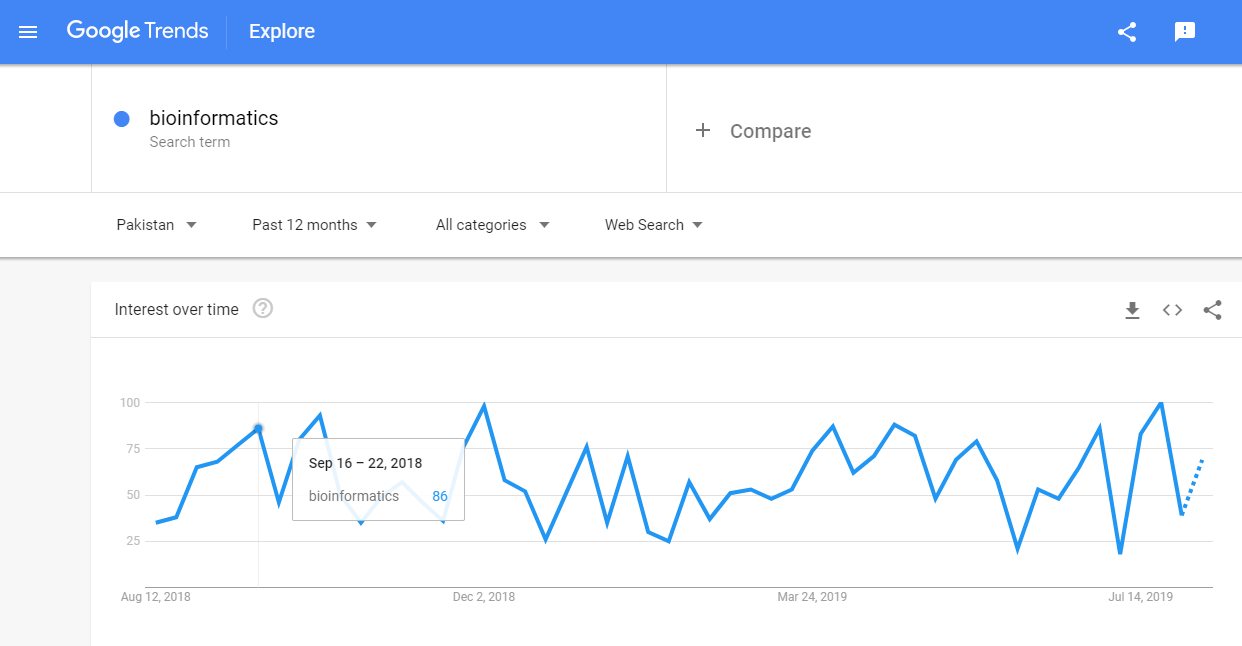1242x646 pixels.
Task: Click the Dec 2, 2018 peak on chart
Action: click(484, 407)
